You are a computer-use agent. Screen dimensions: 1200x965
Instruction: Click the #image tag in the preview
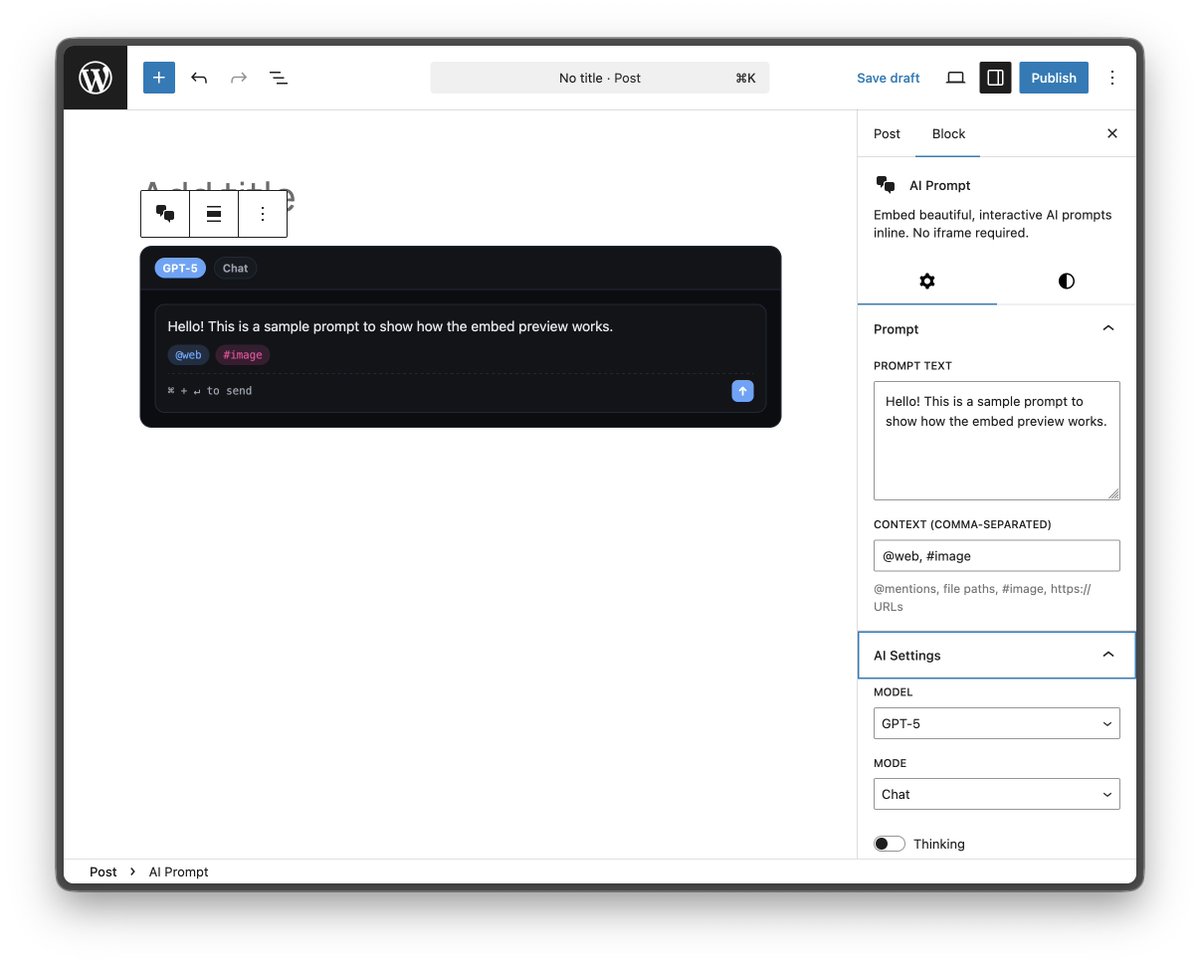click(x=243, y=355)
